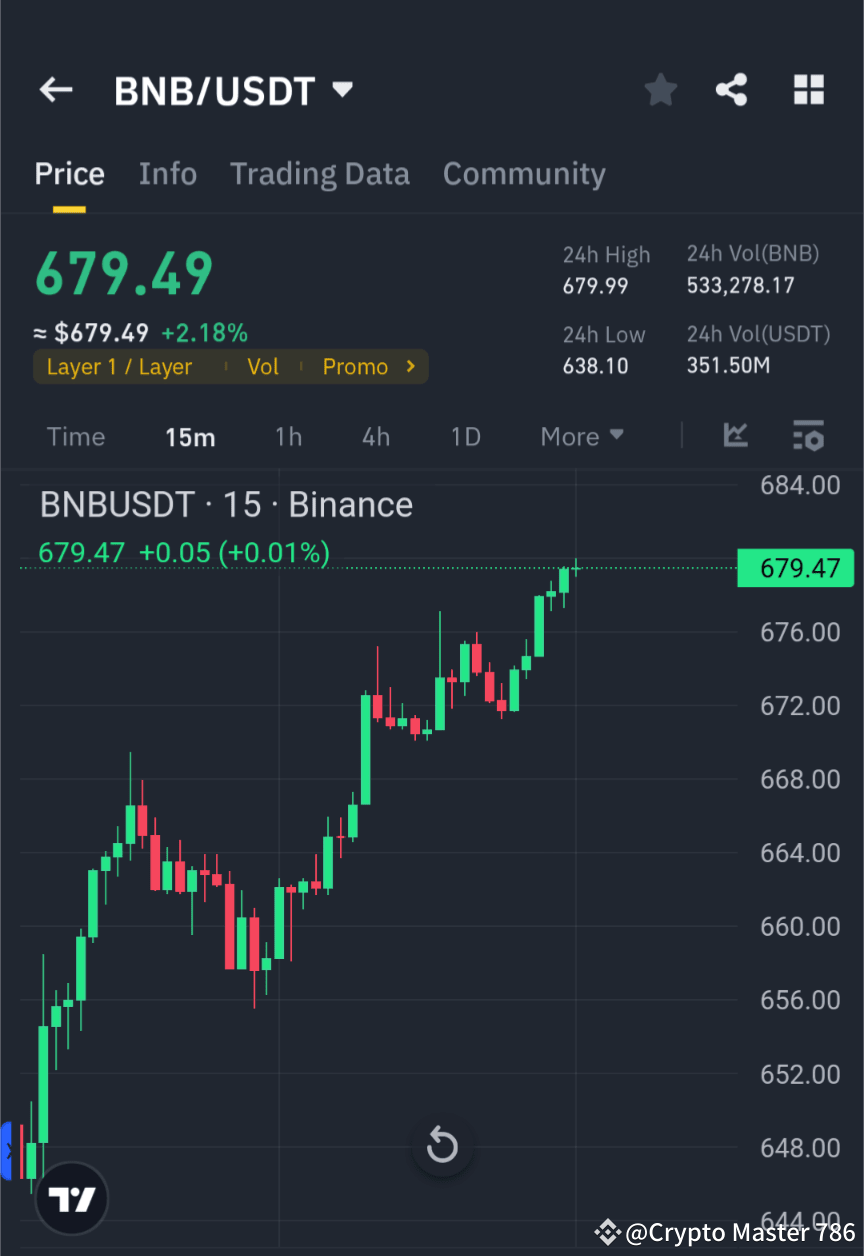
Task: Tap the back arrow to exit chart
Action: tap(55, 90)
